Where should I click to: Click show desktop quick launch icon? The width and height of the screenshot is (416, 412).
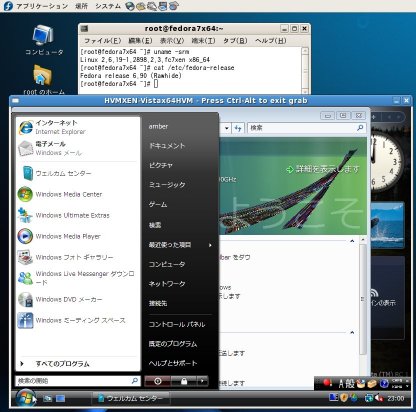tap(47, 398)
